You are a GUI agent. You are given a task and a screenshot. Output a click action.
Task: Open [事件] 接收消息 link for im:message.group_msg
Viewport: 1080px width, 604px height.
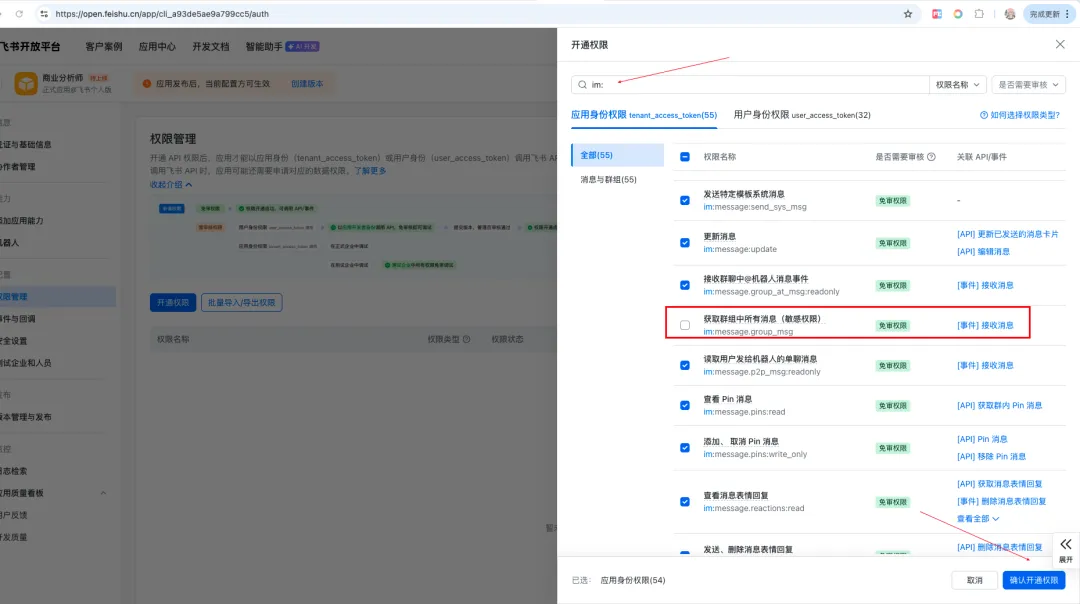pyautogui.click(x=985, y=325)
